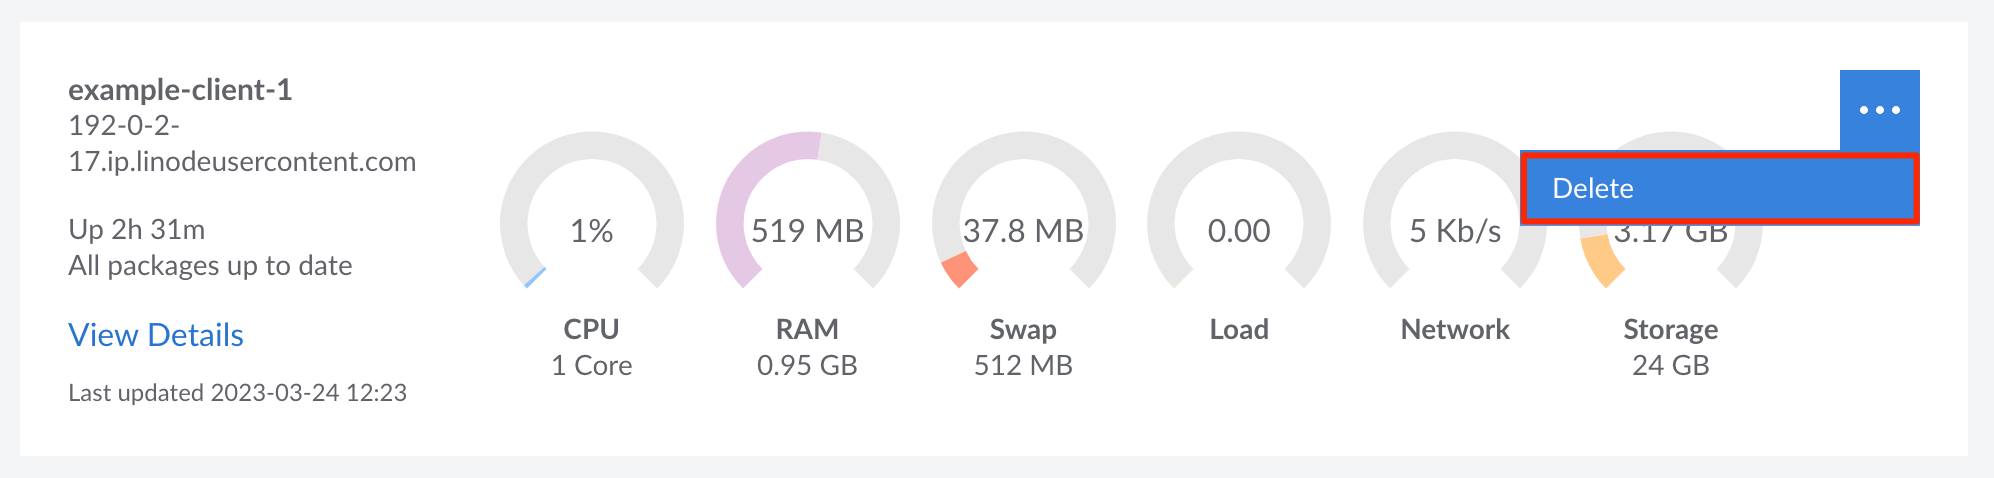This screenshot has width=1994, height=478.
Task: Click the CPU usage gauge showing 1%
Action: (x=592, y=231)
